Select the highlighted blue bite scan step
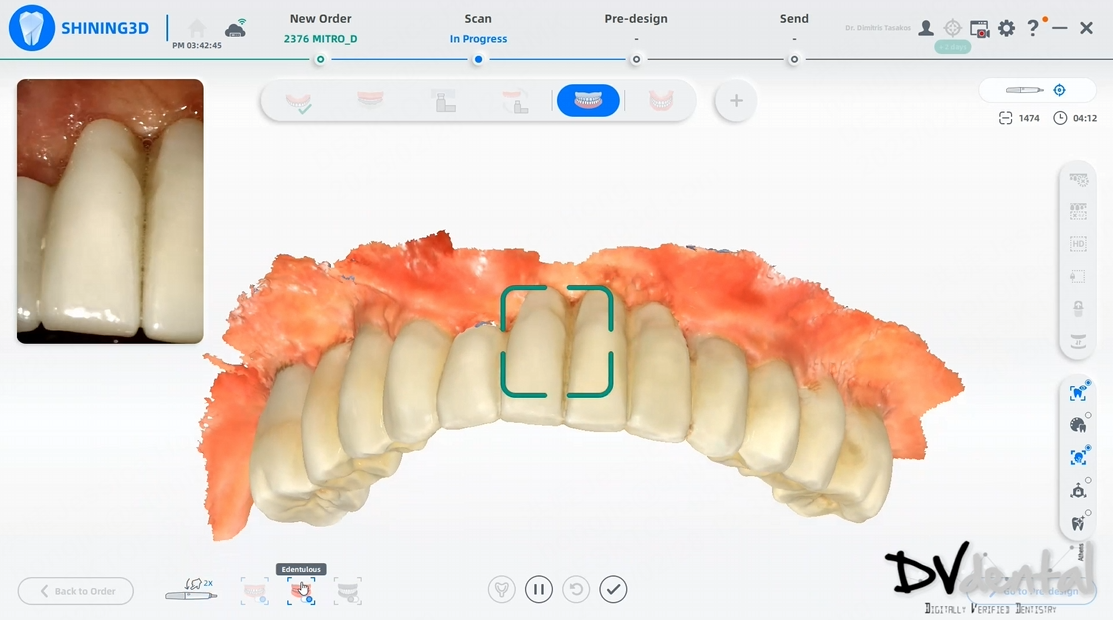This screenshot has width=1113, height=620. pos(588,101)
